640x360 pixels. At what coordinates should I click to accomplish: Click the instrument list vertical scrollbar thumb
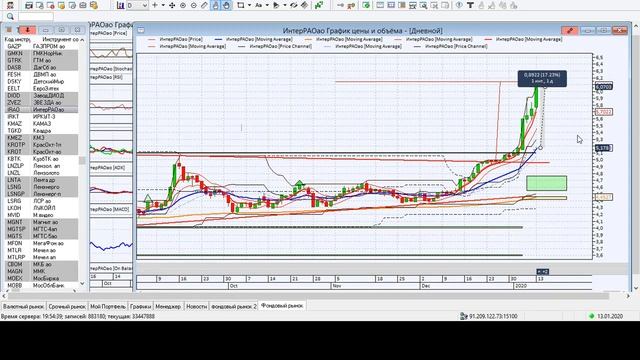[82, 160]
